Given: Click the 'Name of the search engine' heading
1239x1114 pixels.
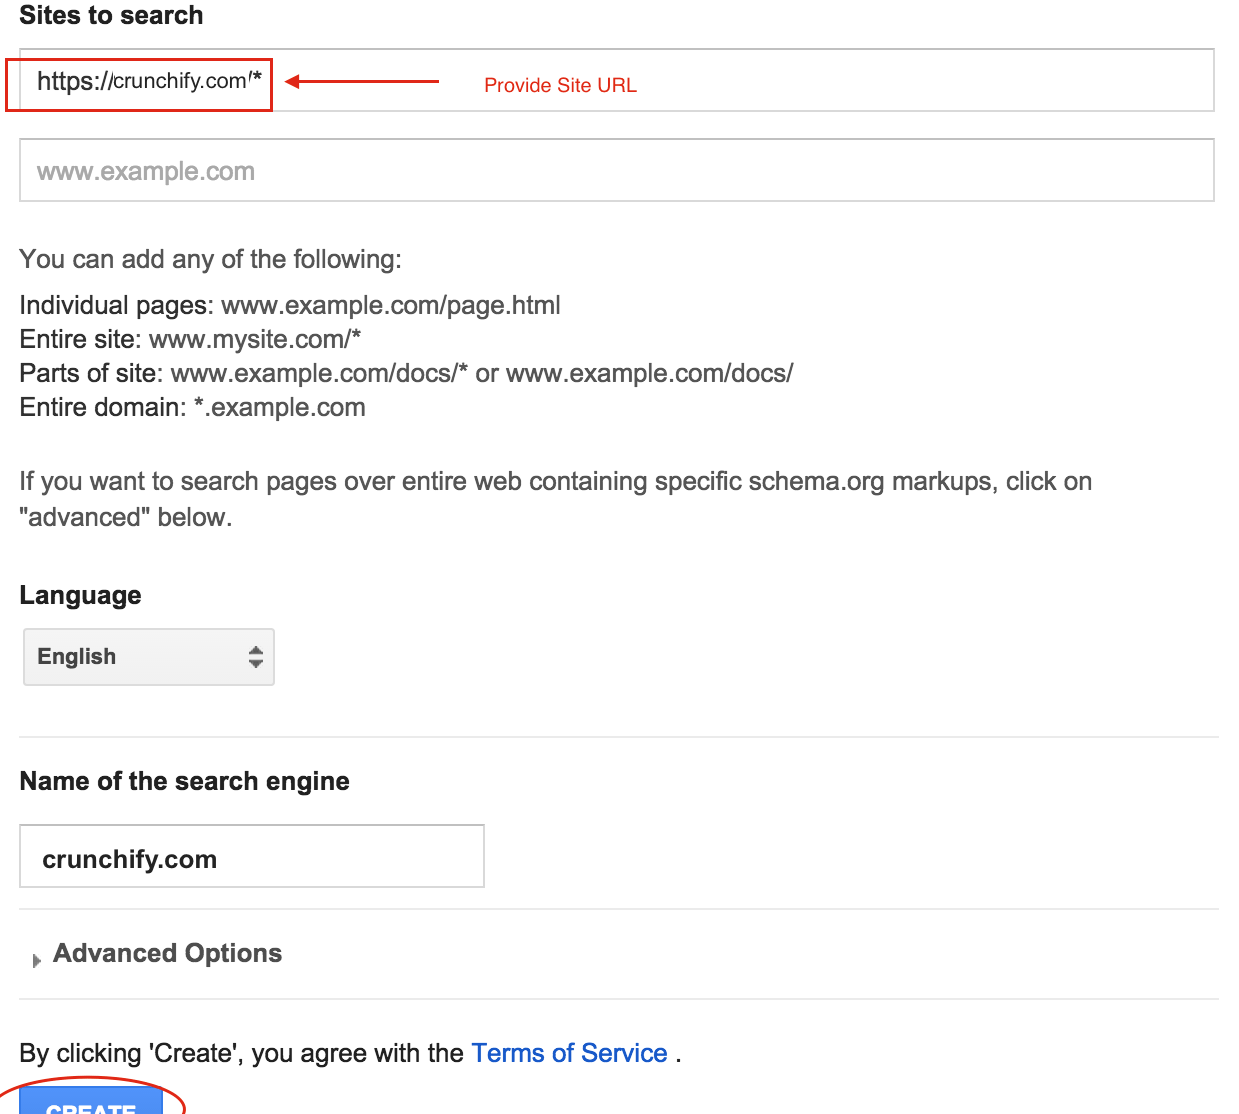Looking at the screenshot, I should click(185, 781).
